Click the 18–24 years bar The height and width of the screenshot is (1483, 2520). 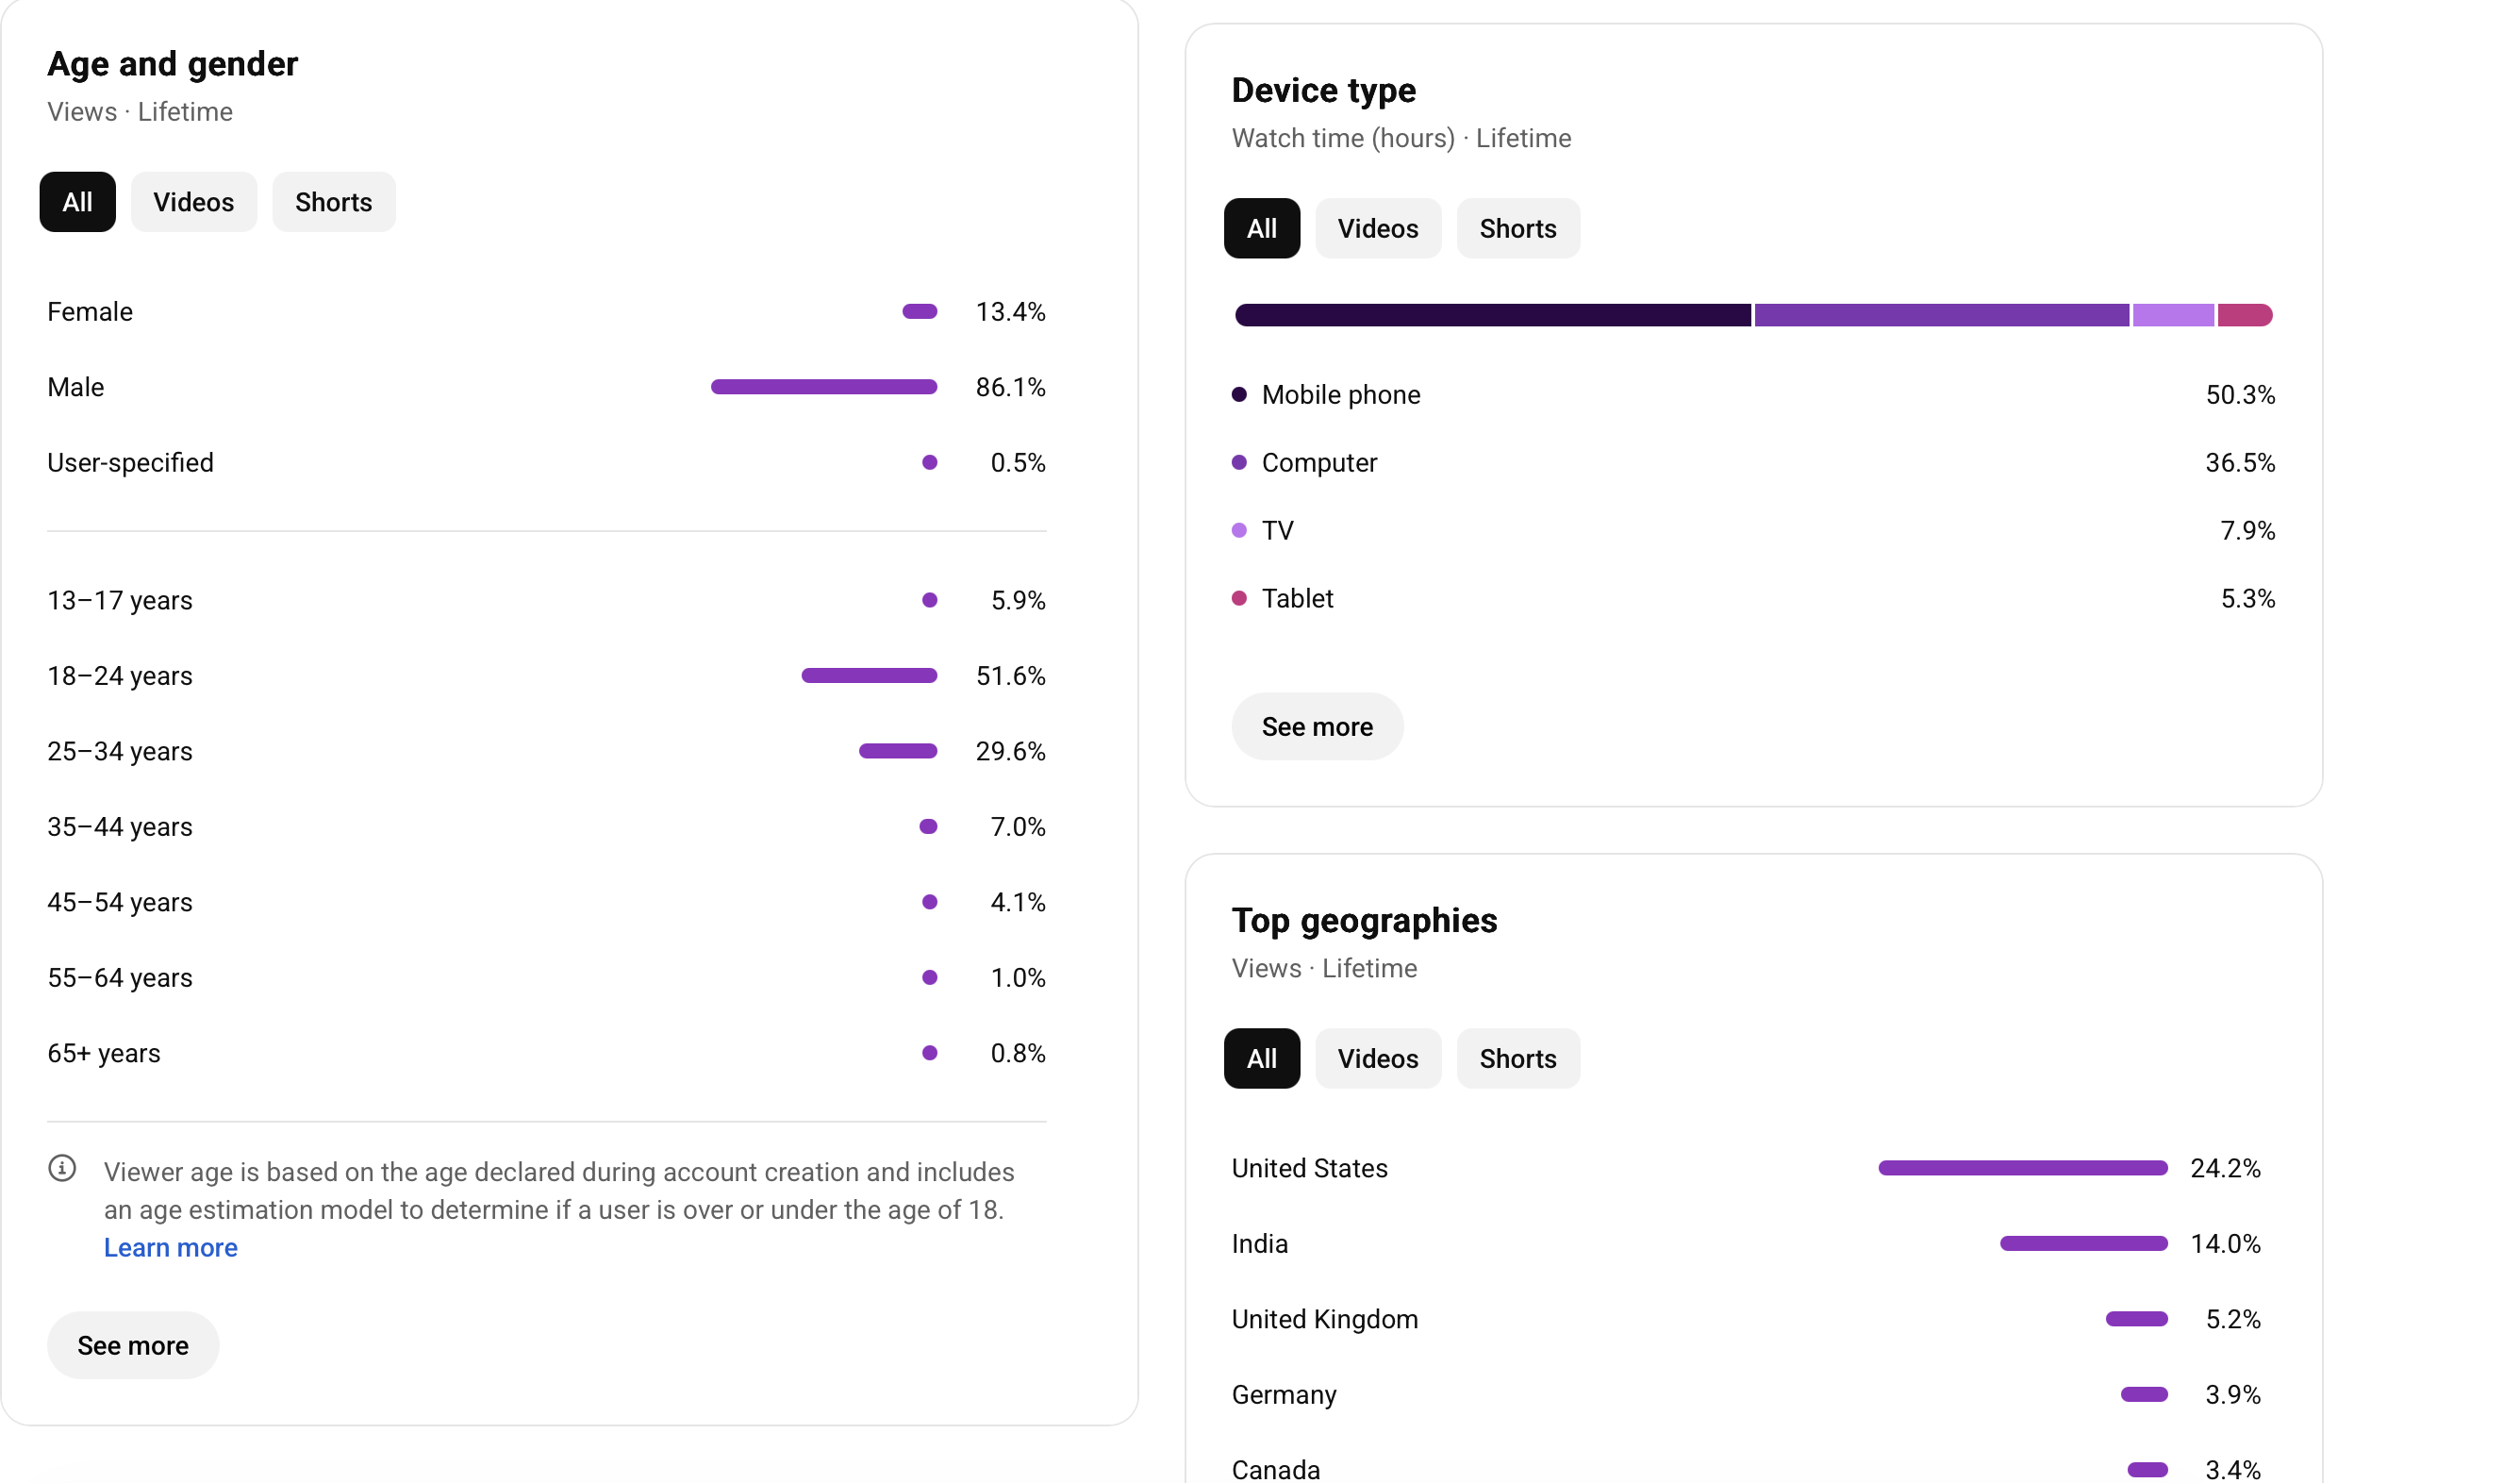(x=869, y=677)
